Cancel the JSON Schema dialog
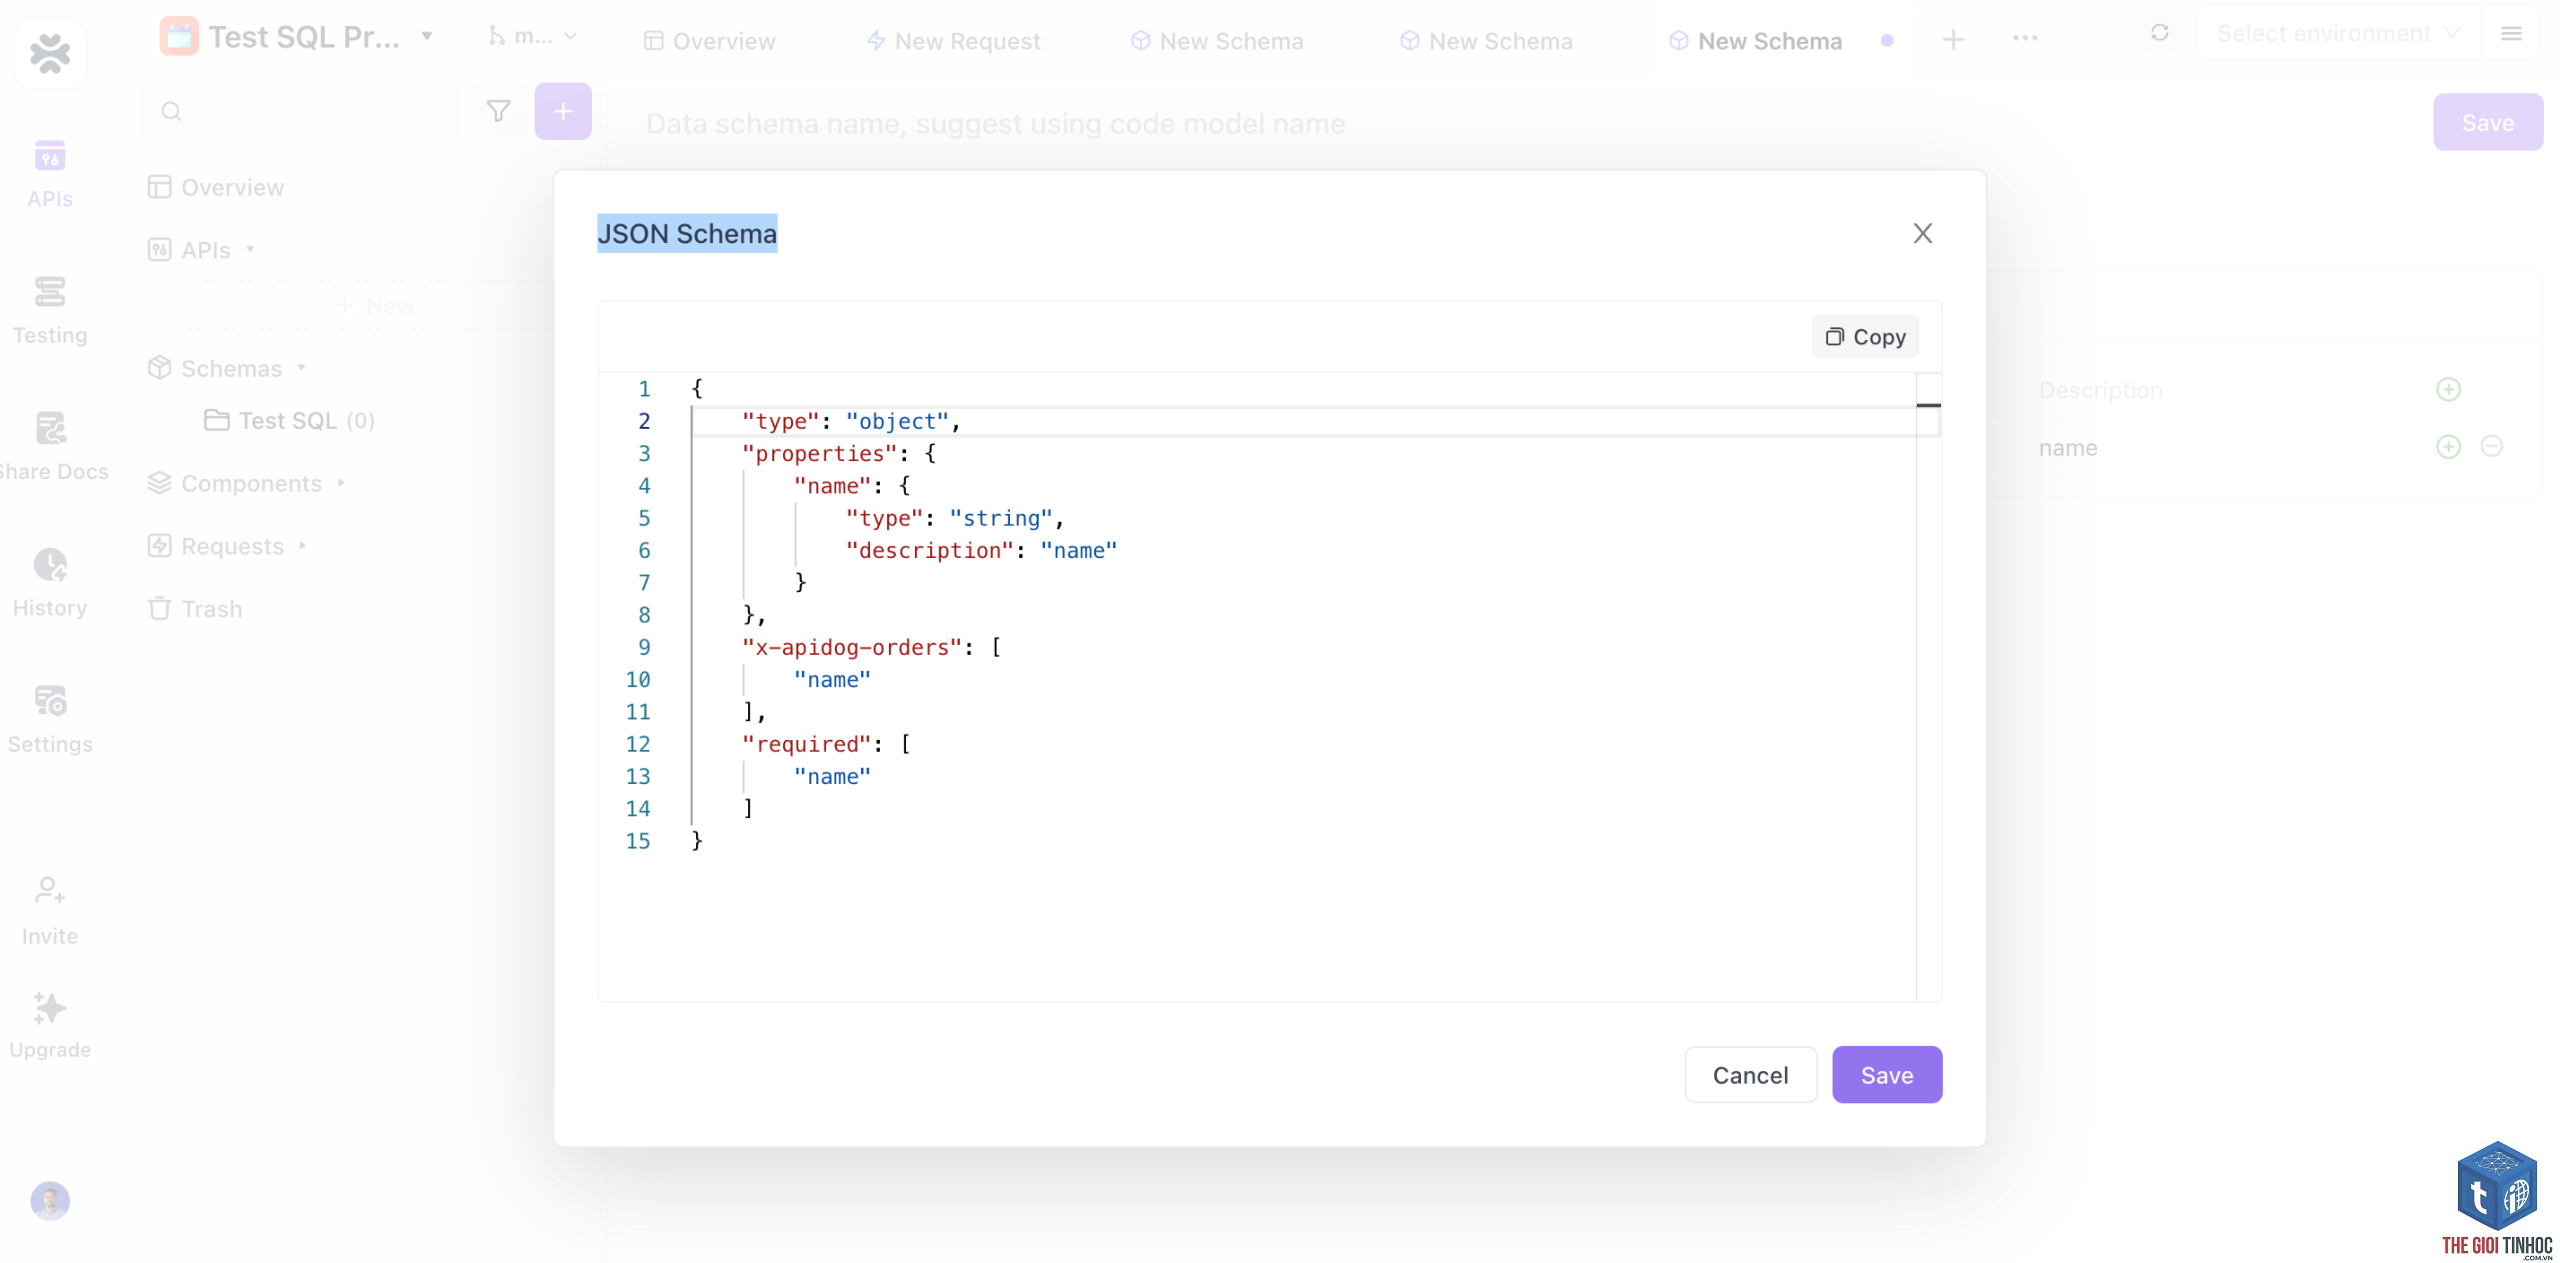2560x1263 pixels. 1750,1075
